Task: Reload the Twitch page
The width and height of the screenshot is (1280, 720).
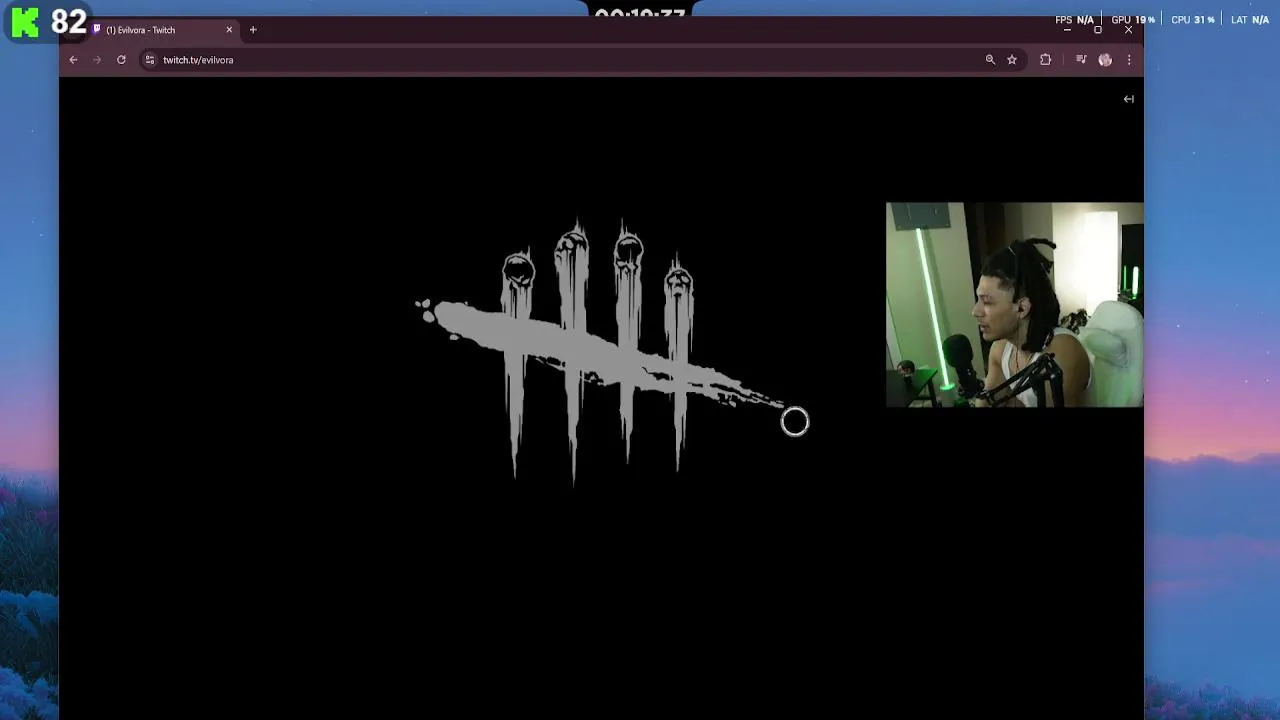Action: click(121, 60)
